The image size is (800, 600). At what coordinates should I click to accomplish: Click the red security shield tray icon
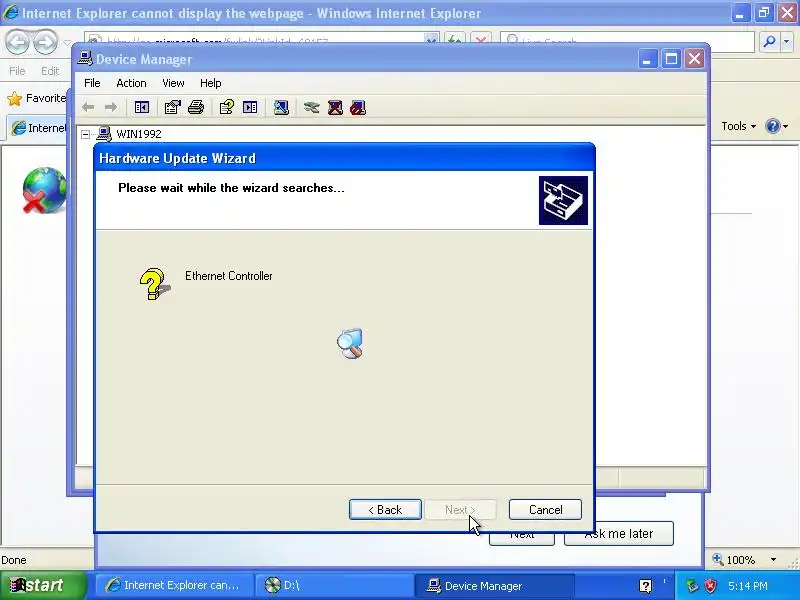[x=710, y=586]
